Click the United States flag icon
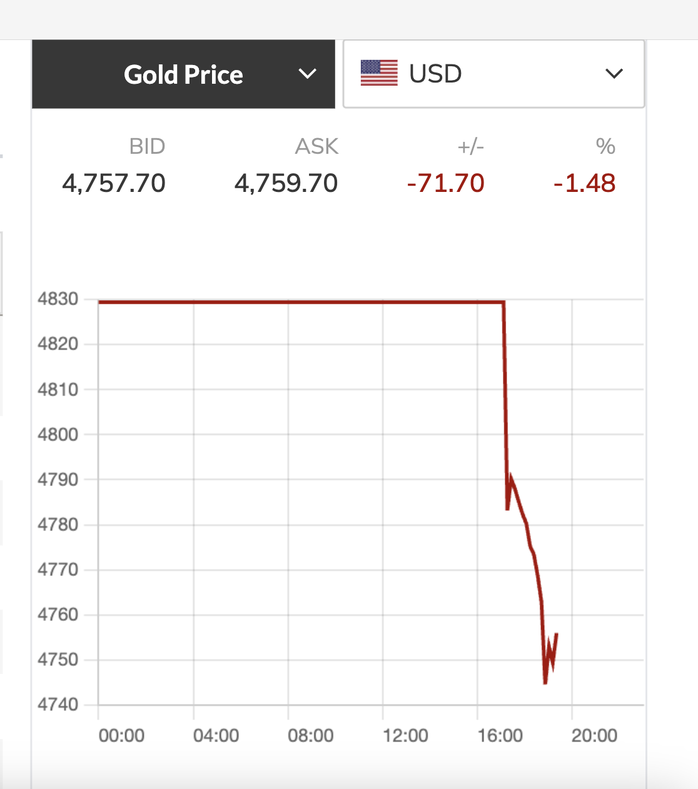Image resolution: width=698 pixels, height=789 pixels. pyautogui.click(x=379, y=73)
